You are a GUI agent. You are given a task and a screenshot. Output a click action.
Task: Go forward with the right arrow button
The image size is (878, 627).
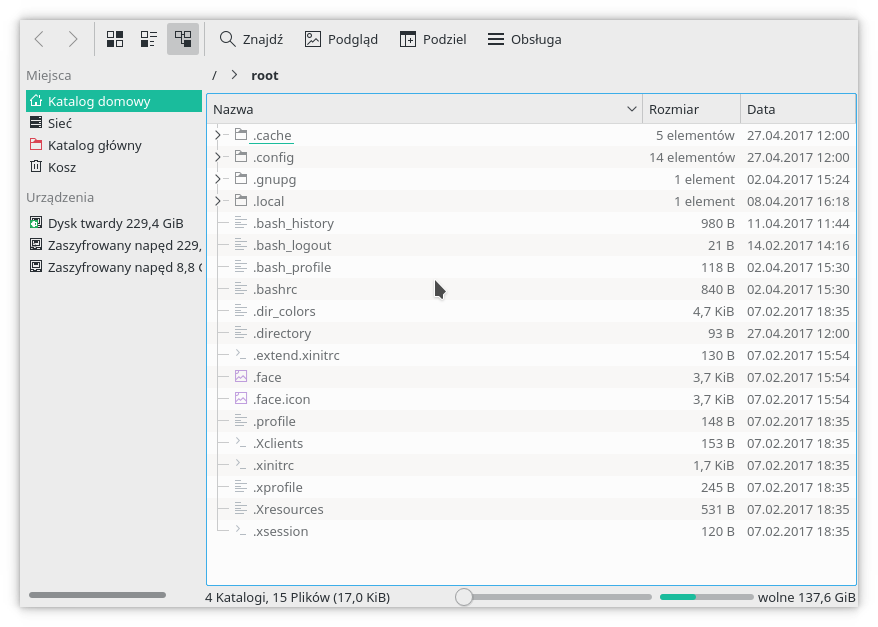(73, 39)
